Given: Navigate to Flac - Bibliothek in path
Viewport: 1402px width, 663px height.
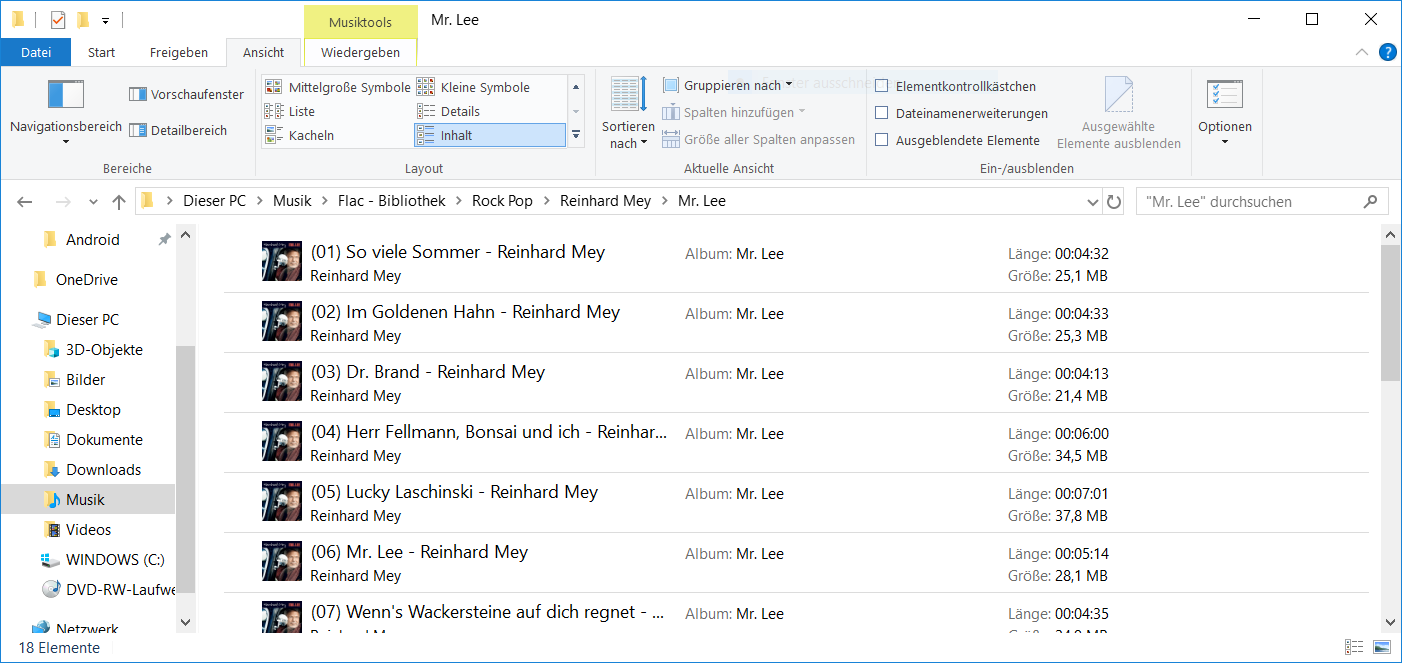Looking at the screenshot, I should [392, 201].
